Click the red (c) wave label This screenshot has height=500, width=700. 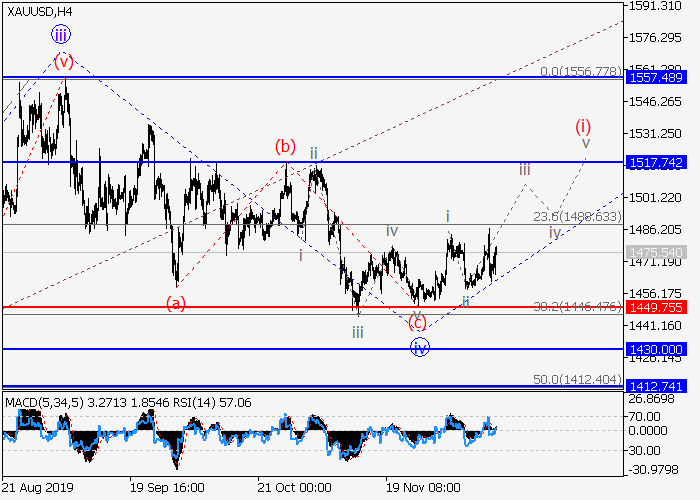coord(418,322)
